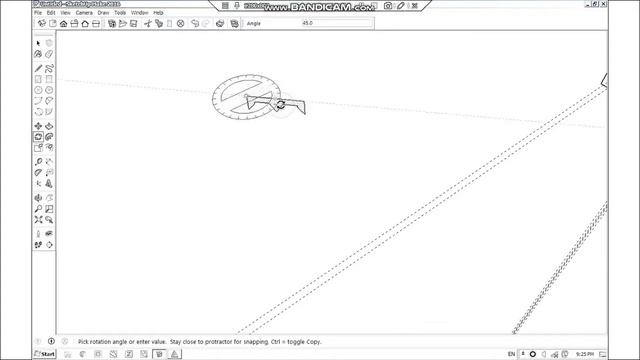The width and height of the screenshot is (640, 360).
Task: Create a new model file
Action: click(112, 24)
